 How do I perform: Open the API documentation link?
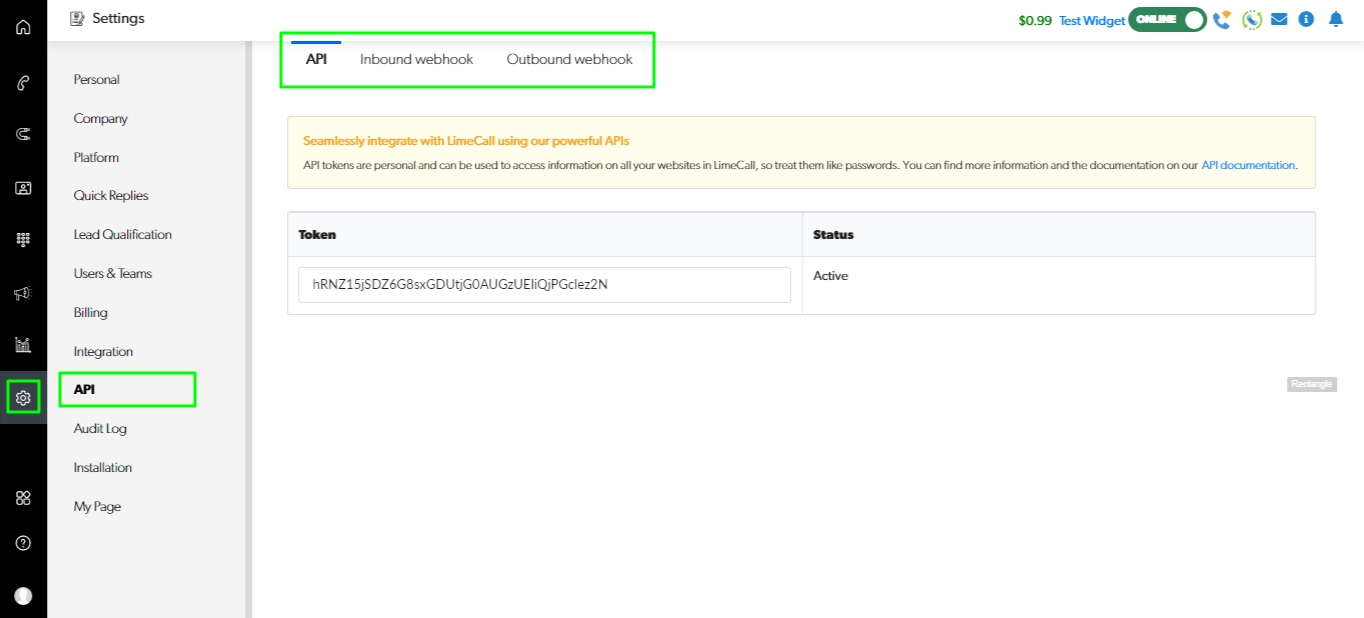pos(1248,165)
